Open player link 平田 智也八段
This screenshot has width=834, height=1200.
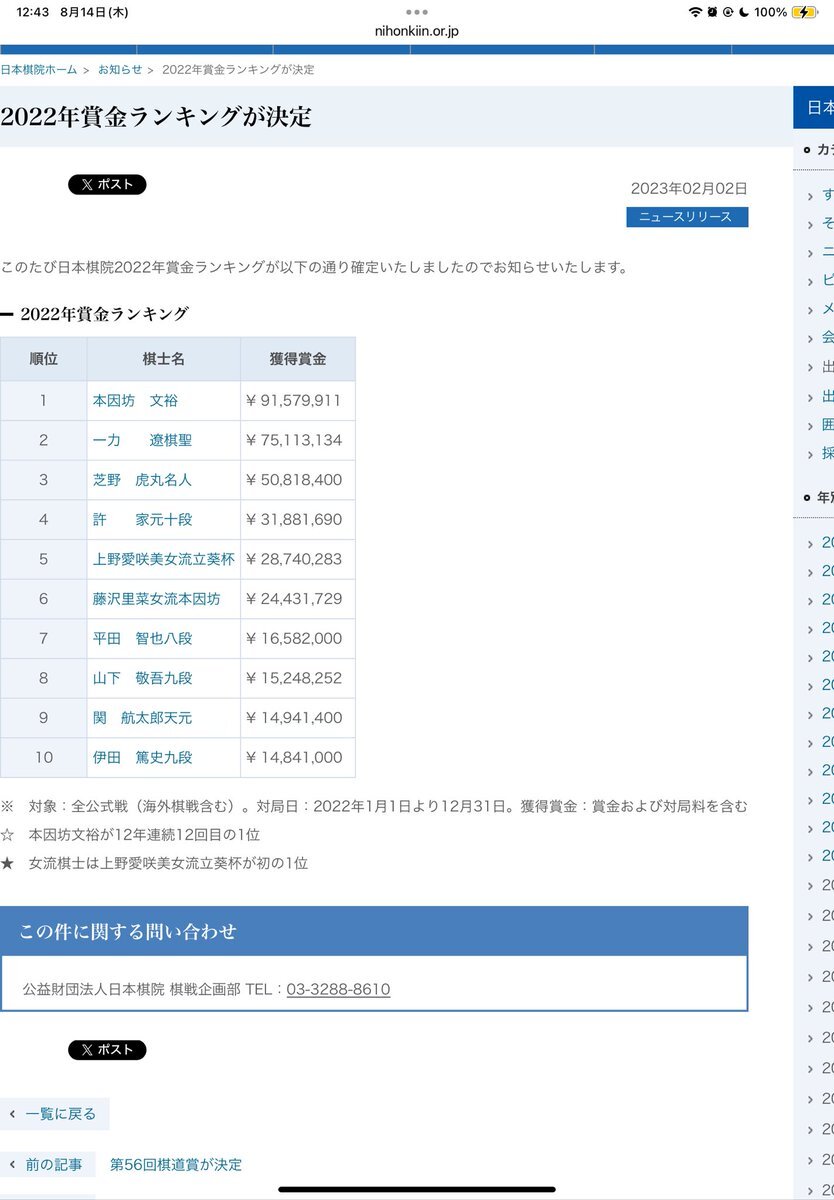pos(142,638)
